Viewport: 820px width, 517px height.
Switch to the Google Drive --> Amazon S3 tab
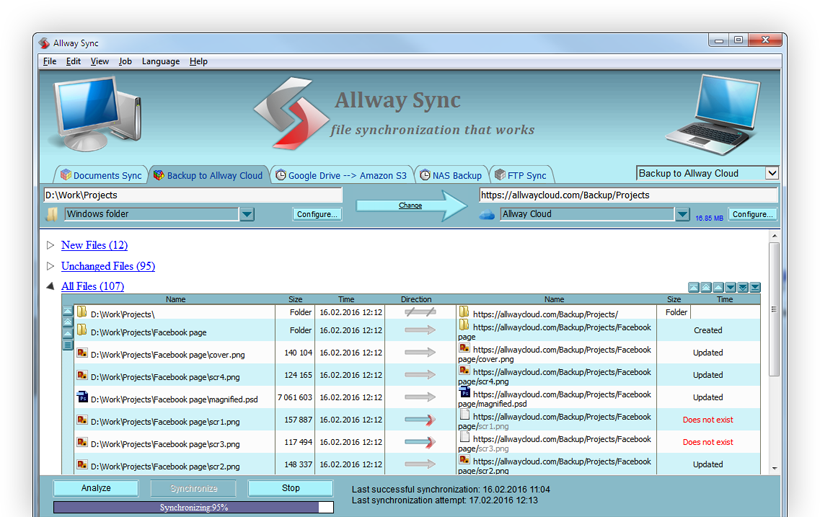click(341, 175)
